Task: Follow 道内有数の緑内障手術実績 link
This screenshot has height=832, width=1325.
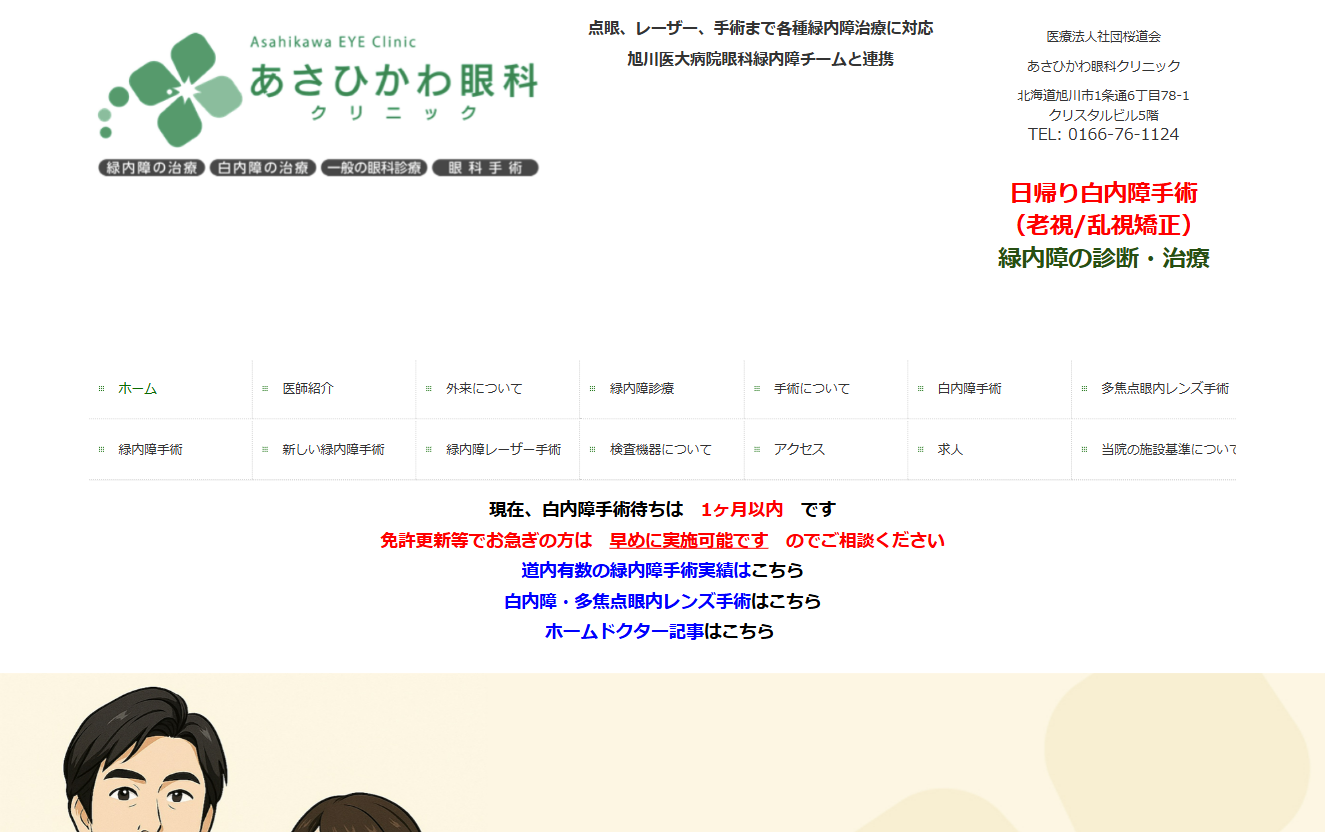Action: pyautogui.click(x=636, y=571)
